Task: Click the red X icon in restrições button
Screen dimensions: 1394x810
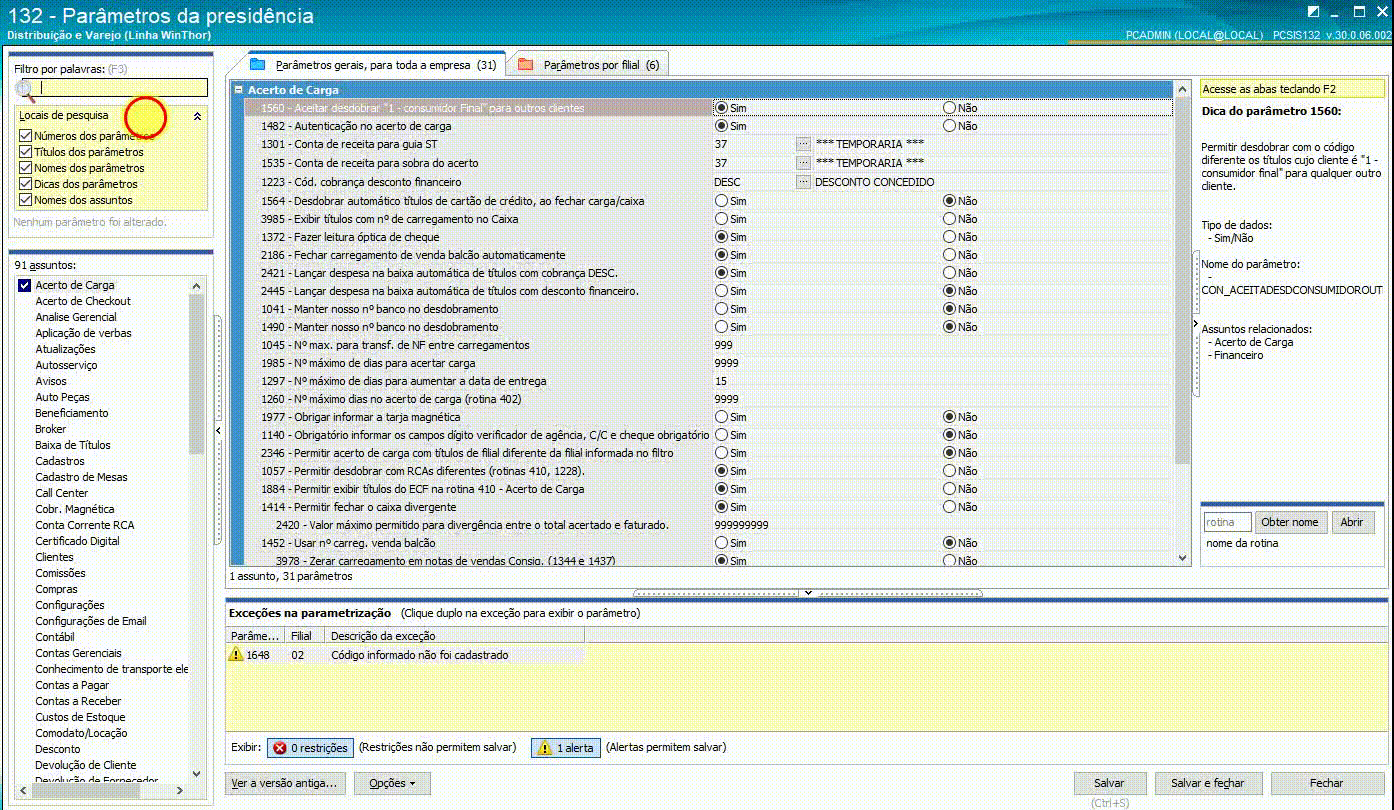Action: [279, 748]
